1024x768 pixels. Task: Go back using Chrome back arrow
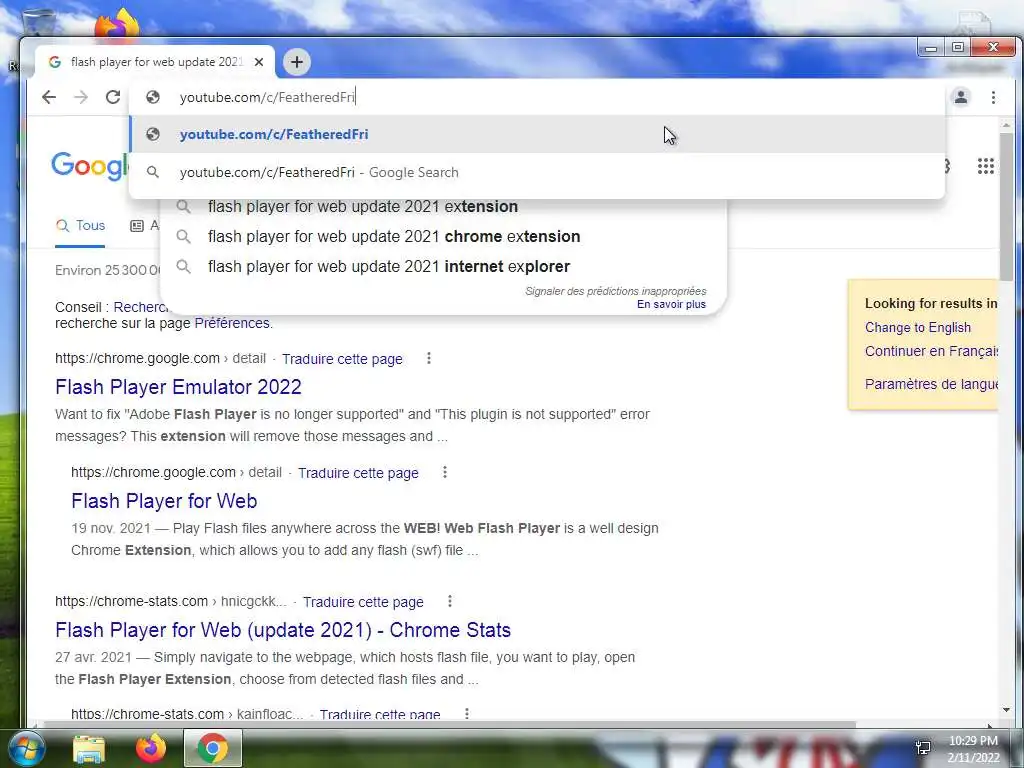(49, 97)
